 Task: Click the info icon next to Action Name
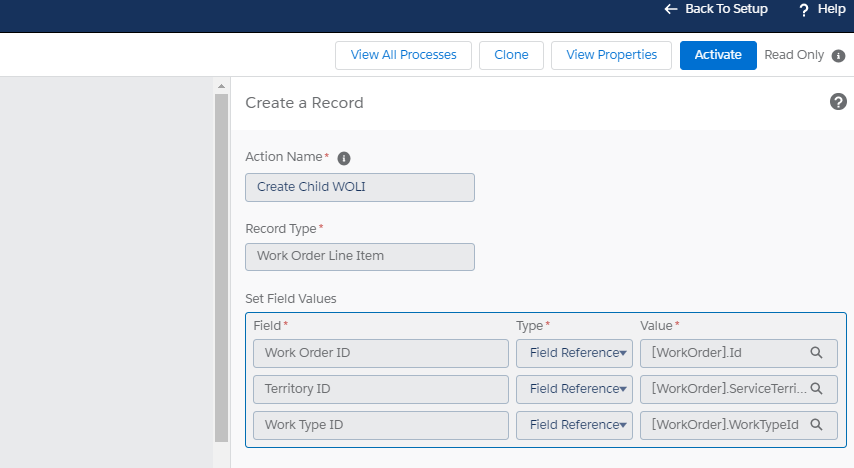(x=344, y=158)
